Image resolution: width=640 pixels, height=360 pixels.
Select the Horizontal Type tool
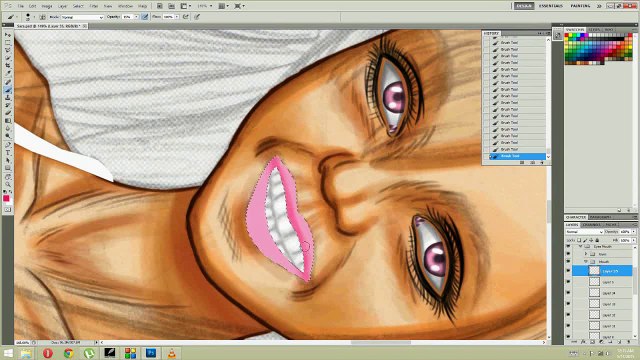click(8, 153)
